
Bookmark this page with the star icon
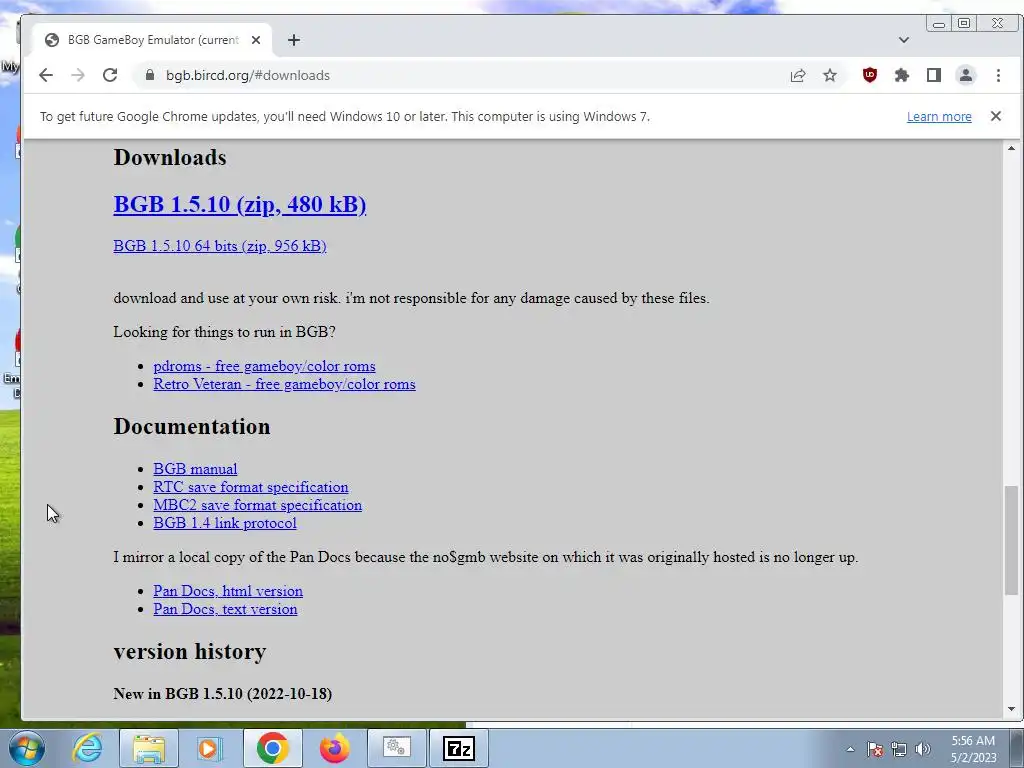click(x=829, y=75)
